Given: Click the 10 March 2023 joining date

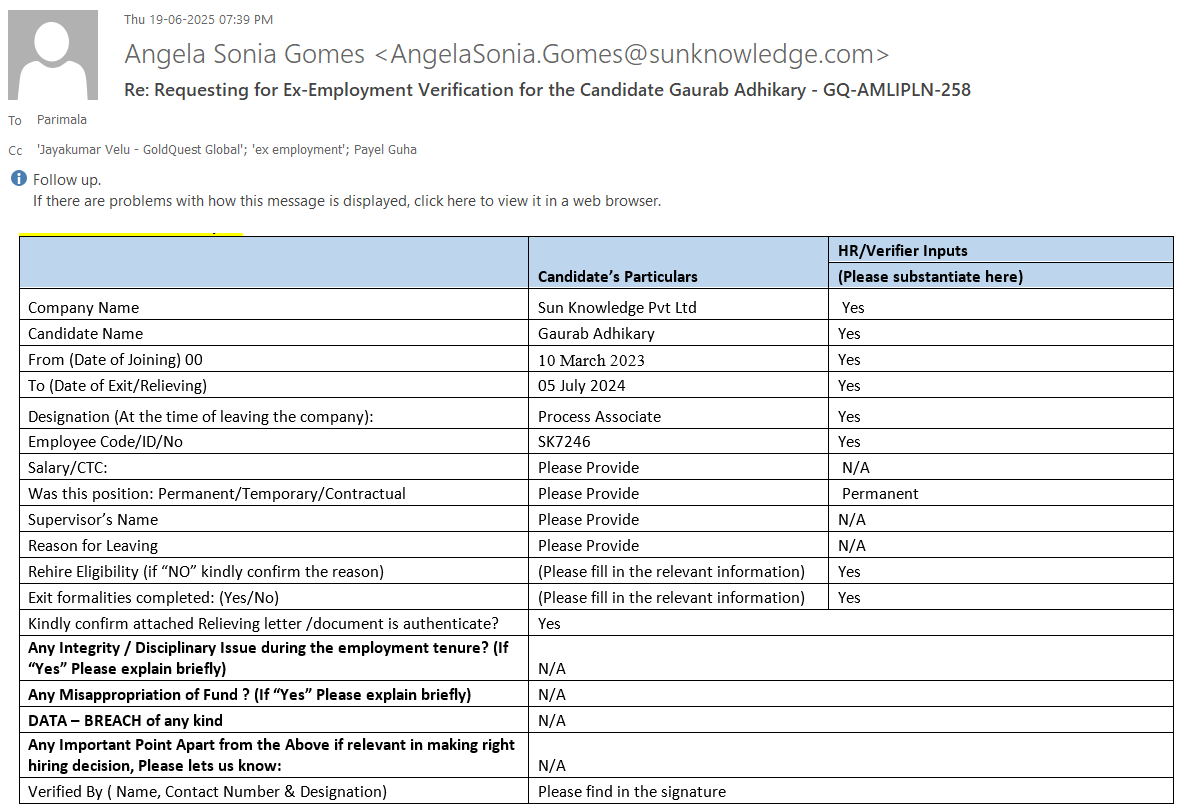Looking at the screenshot, I should [591, 360].
